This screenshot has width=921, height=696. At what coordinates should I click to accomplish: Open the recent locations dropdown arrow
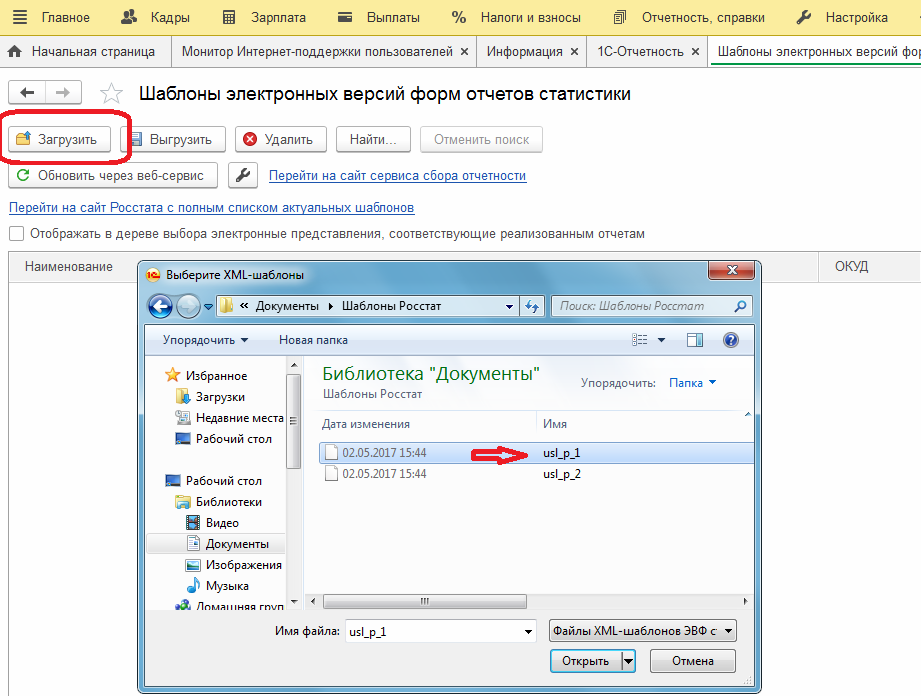pyautogui.click(x=208, y=307)
